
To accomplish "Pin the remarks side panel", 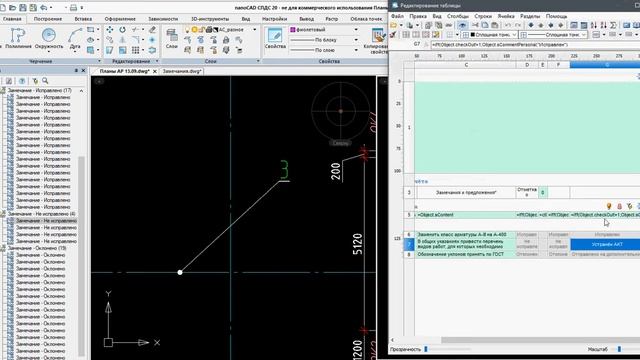I will [x=76, y=71].
